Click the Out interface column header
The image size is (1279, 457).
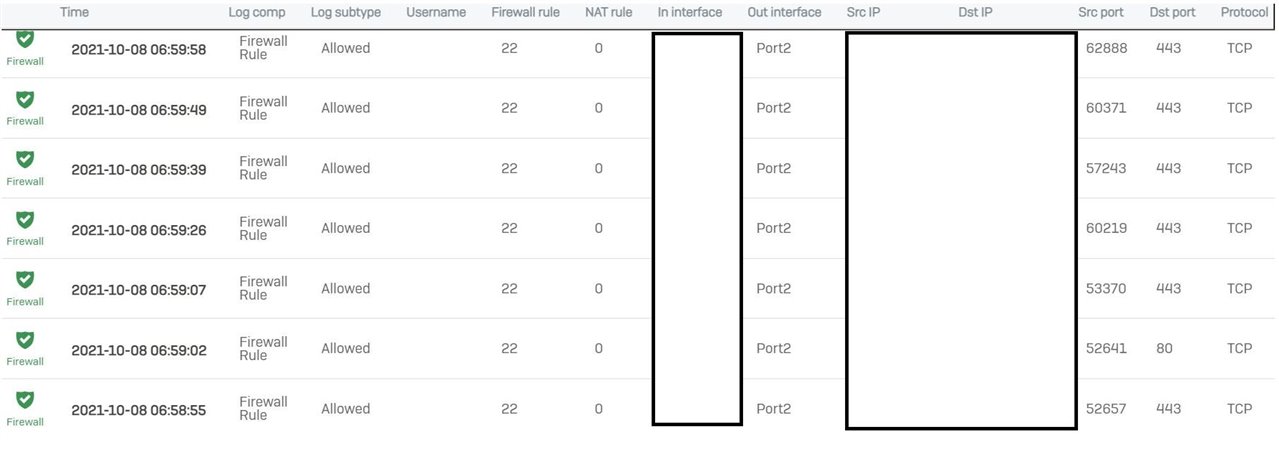tap(784, 12)
